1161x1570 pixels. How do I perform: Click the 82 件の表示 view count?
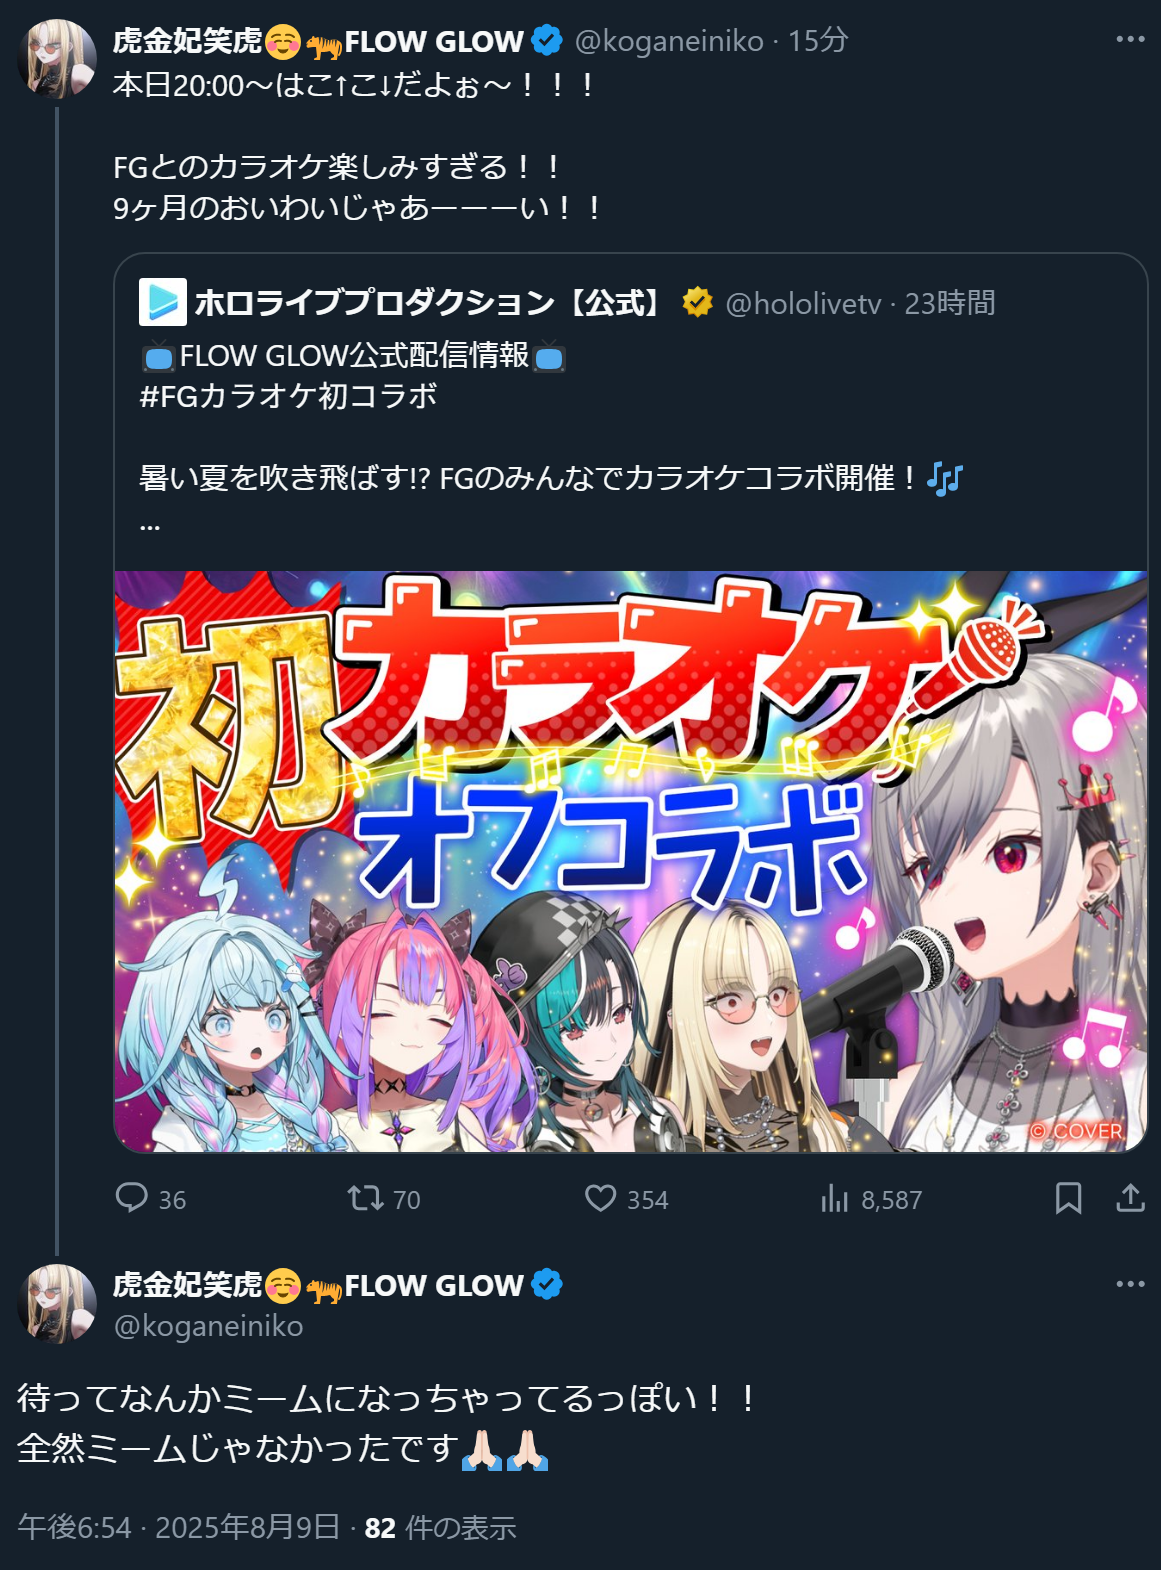point(440,1527)
